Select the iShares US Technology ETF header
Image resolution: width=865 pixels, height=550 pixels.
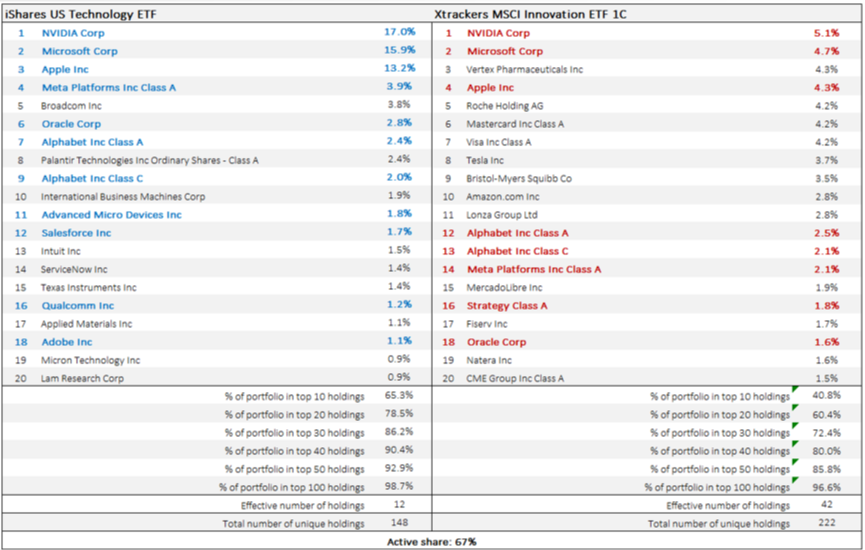(x=81, y=14)
